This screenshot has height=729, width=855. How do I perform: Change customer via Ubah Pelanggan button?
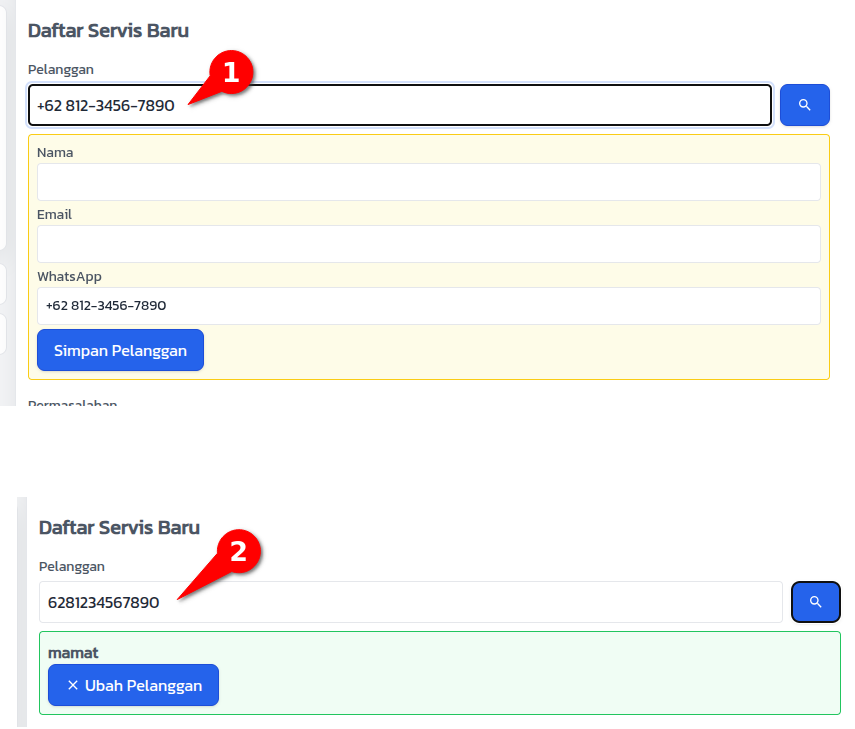tap(134, 685)
